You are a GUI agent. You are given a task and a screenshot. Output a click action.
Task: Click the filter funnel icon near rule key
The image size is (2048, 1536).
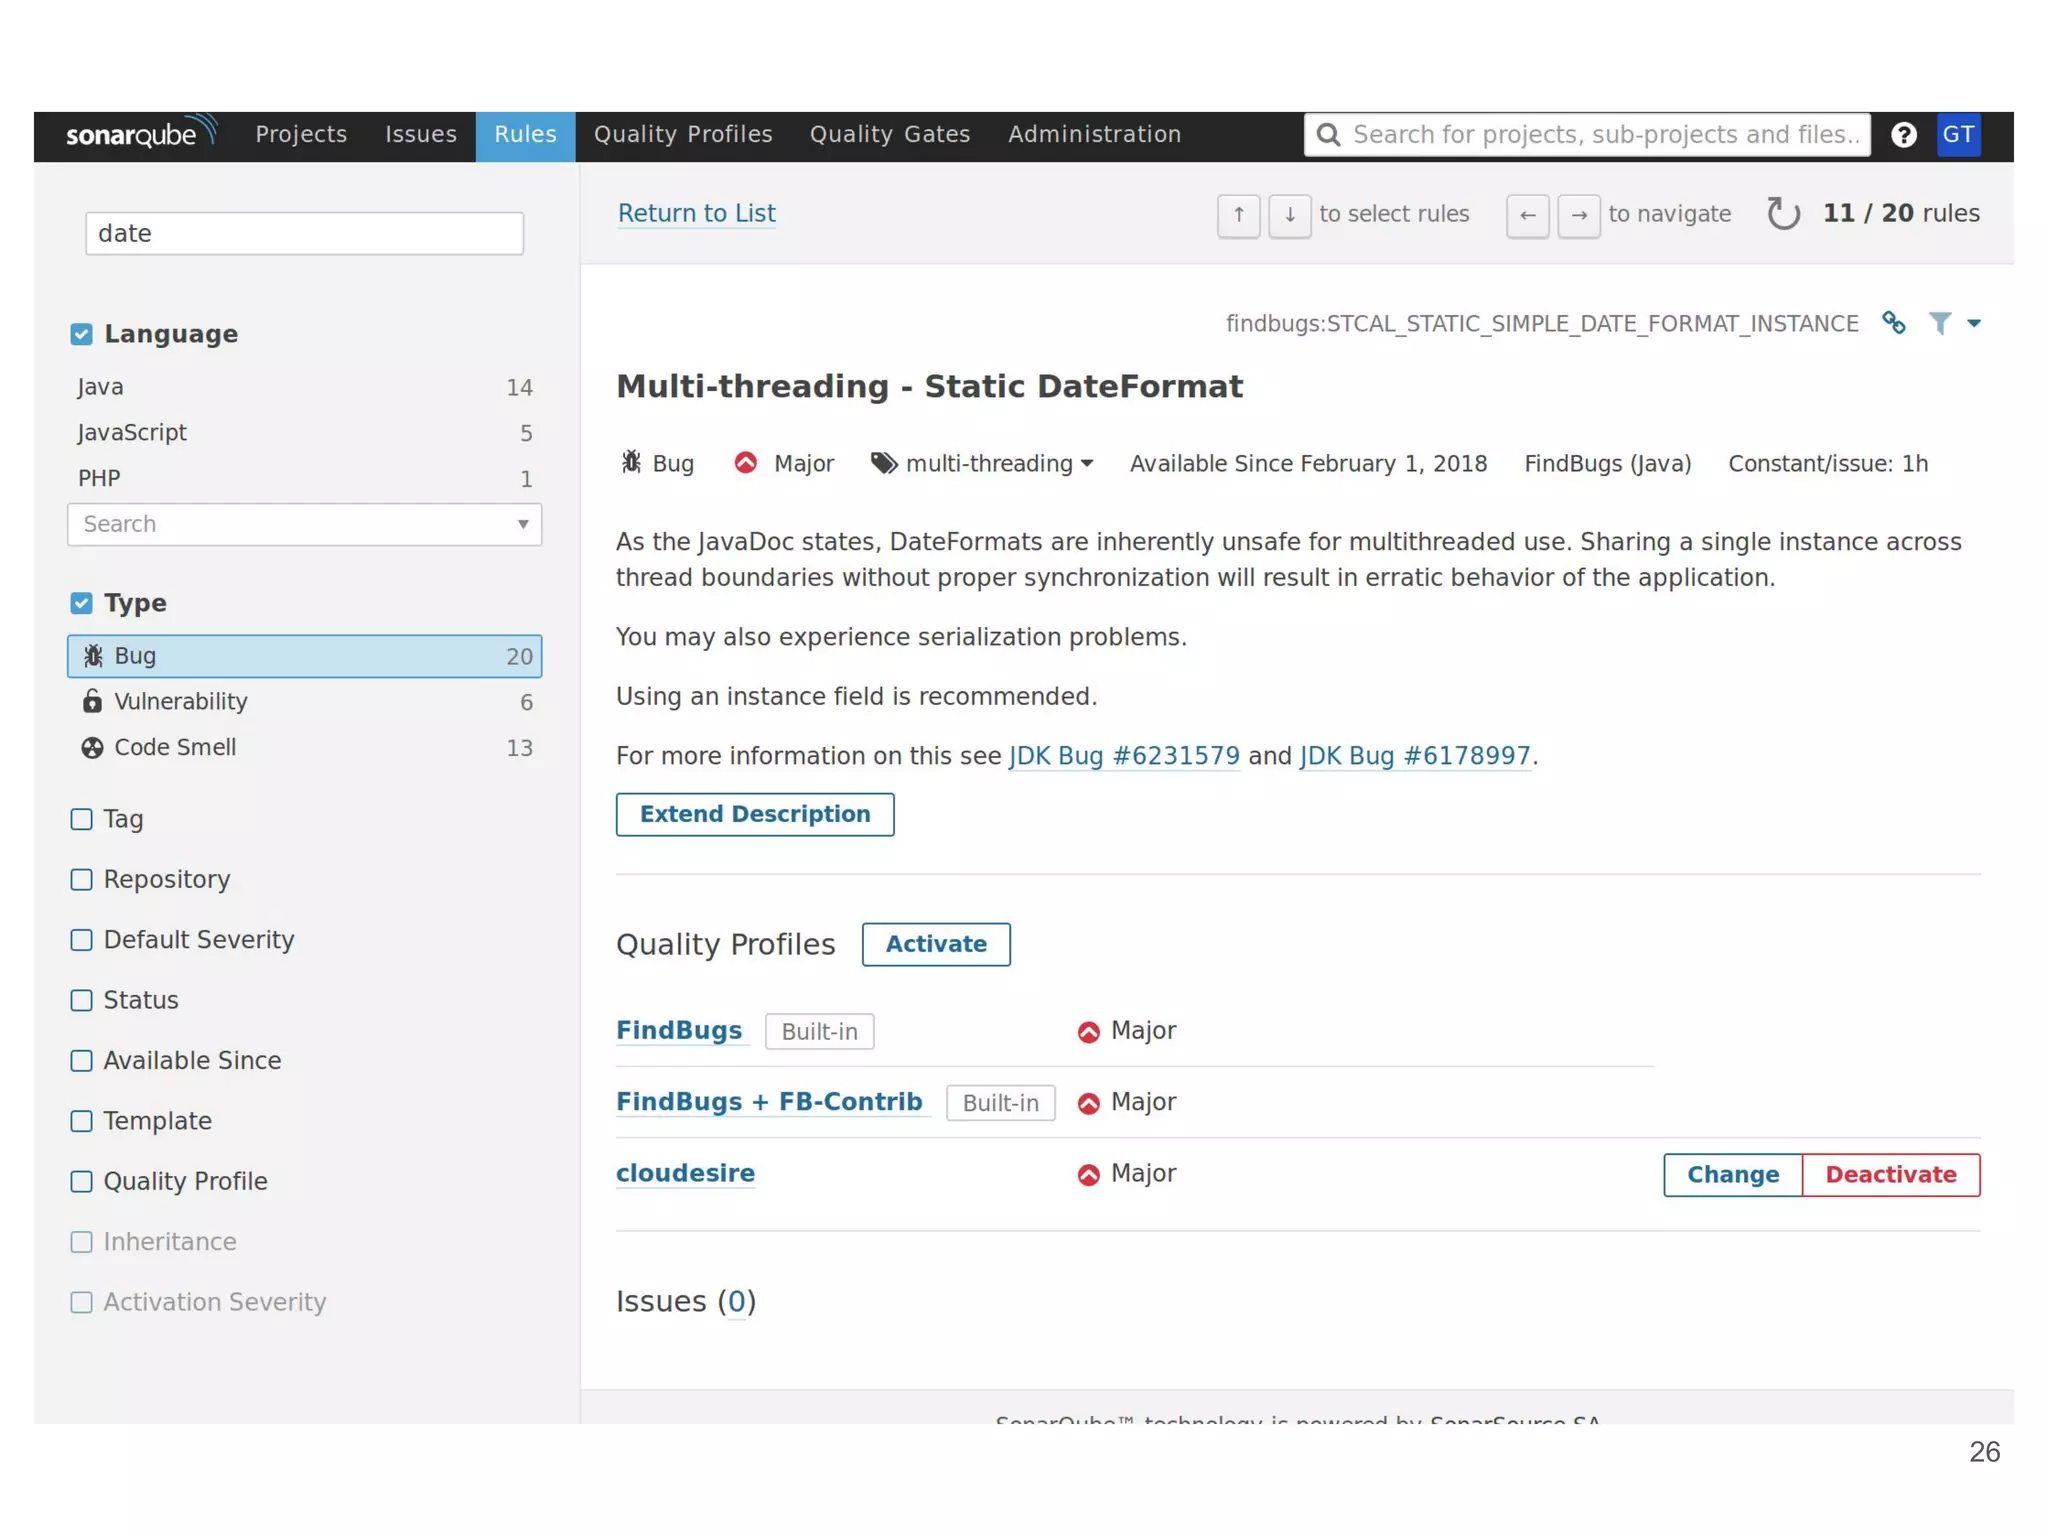pos(1939,323)
